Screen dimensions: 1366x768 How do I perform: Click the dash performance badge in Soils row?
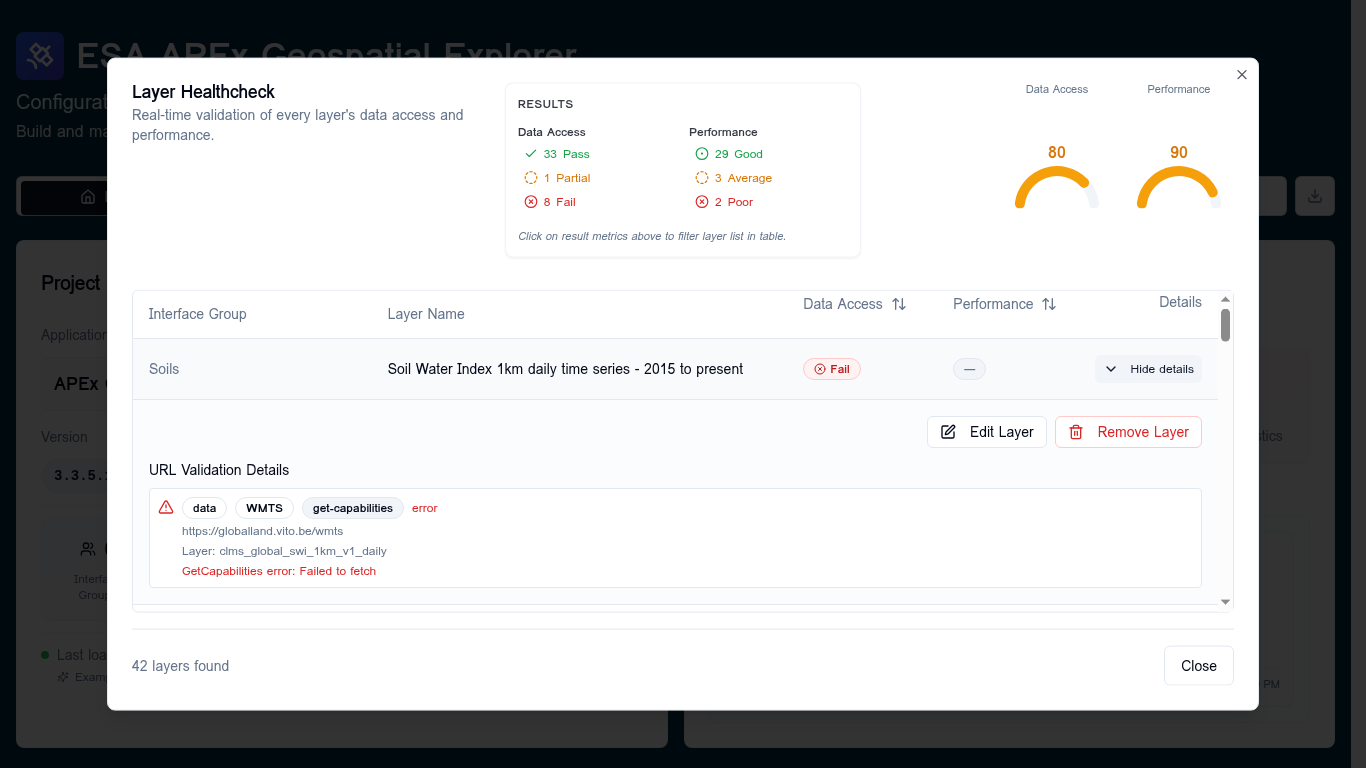coord(969,369)
